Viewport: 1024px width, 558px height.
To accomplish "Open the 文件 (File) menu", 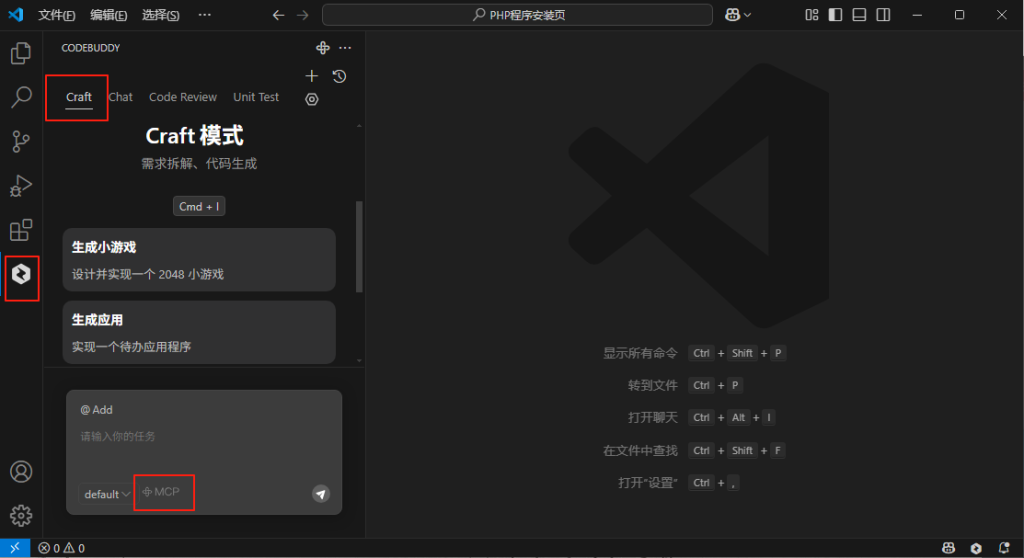I will (x=56, y=15).
